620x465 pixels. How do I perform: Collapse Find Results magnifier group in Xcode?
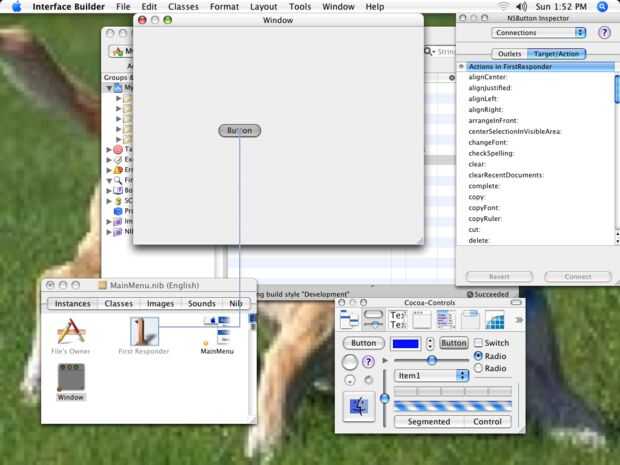(109, 180)
